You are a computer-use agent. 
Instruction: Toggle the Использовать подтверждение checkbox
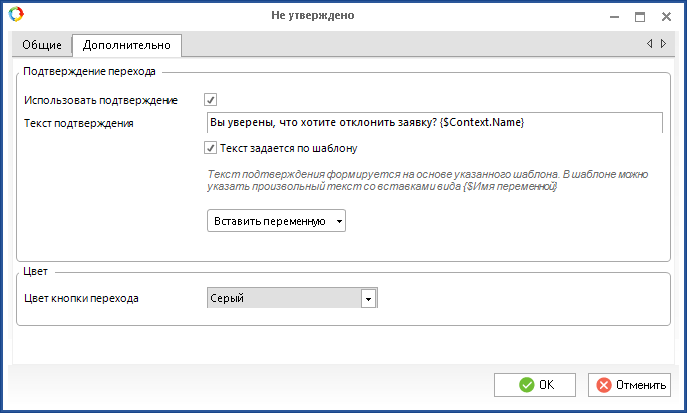210,100
